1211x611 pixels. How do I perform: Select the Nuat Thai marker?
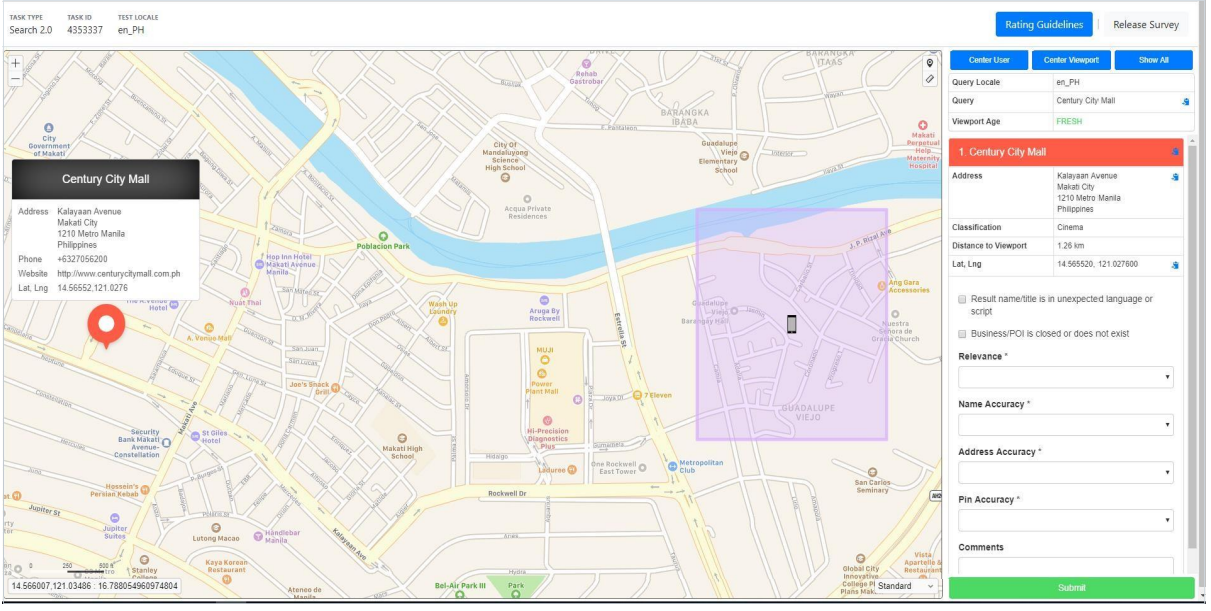point(244,291)
